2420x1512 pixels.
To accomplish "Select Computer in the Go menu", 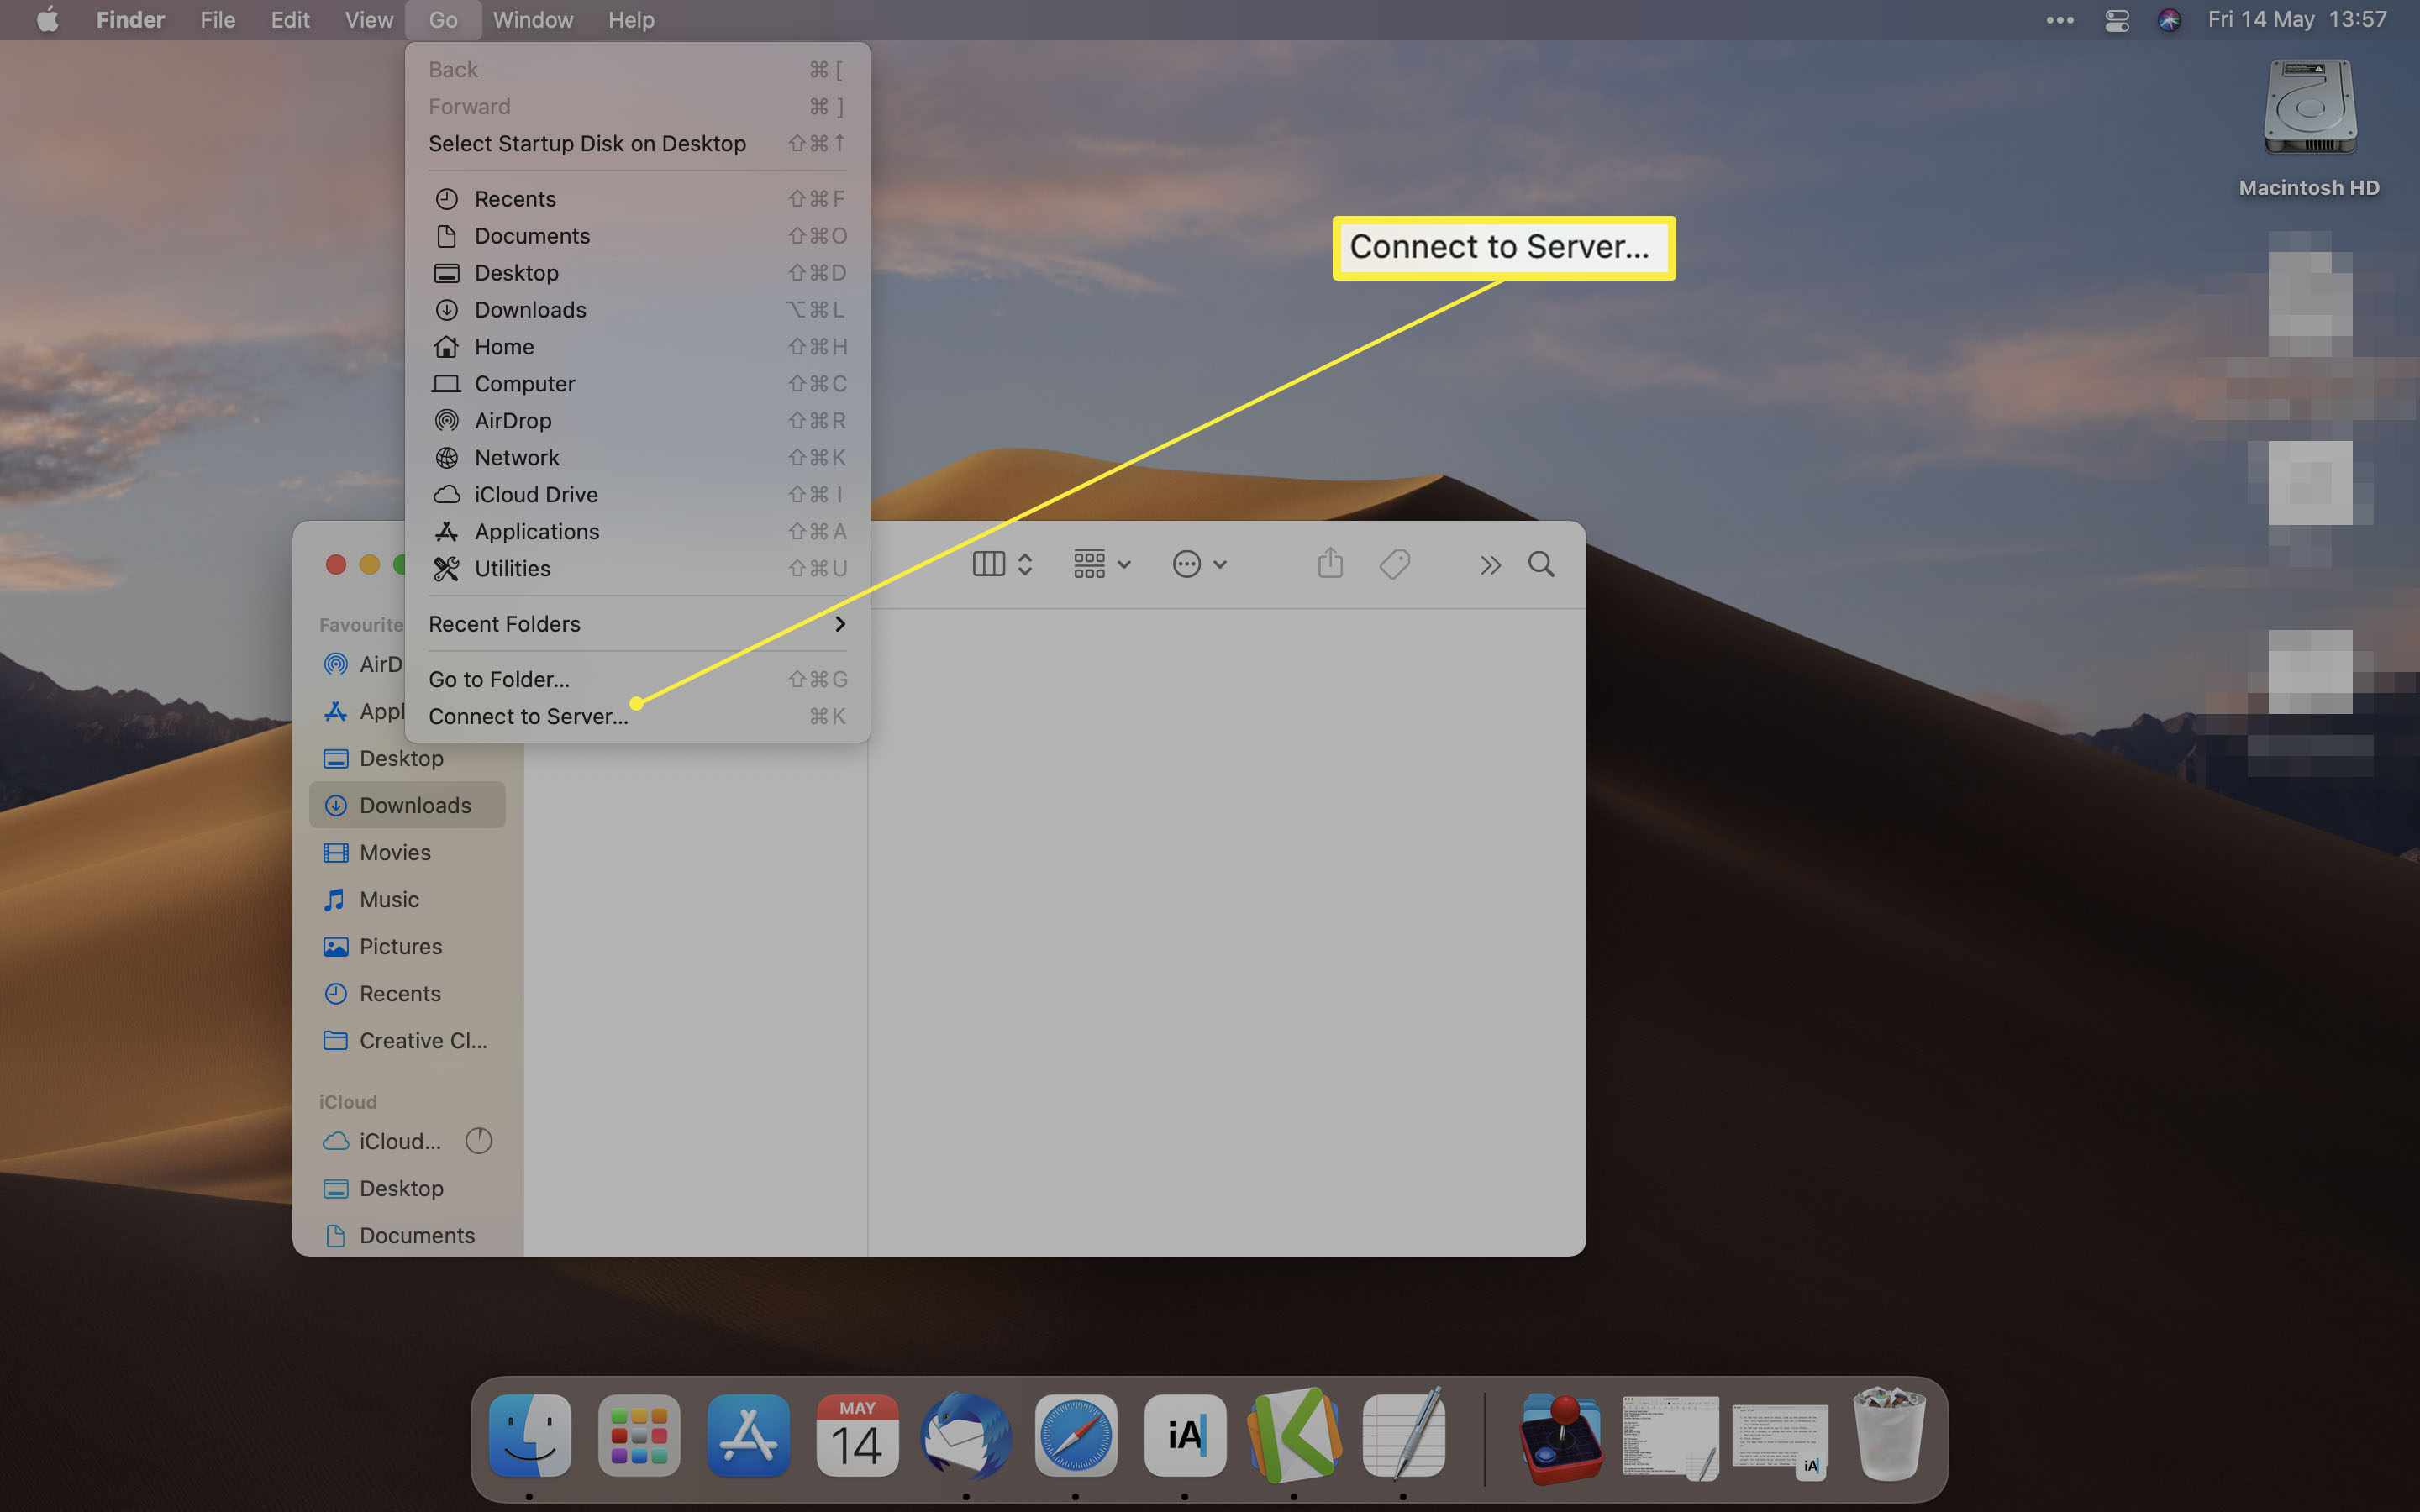I will (x=637, y=383).
